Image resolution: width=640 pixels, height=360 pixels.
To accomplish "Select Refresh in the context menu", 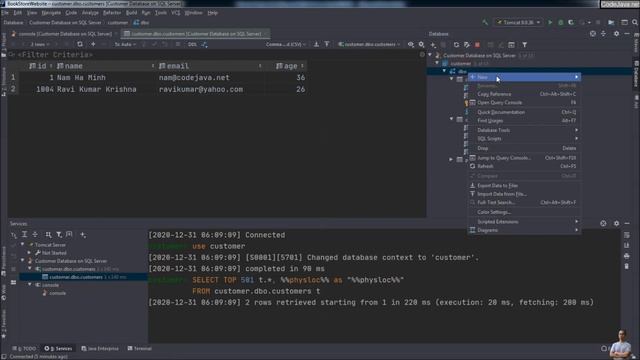I will (524, 167).
